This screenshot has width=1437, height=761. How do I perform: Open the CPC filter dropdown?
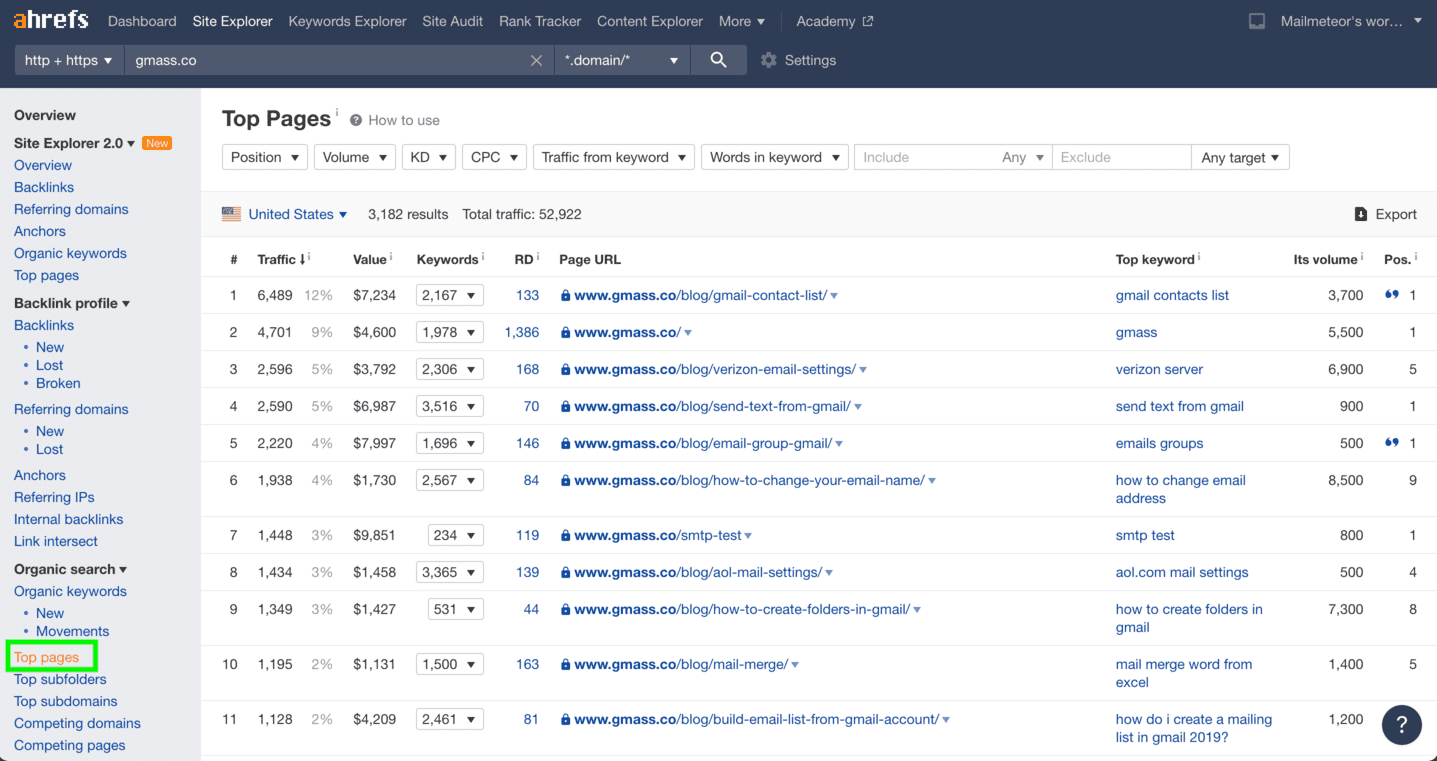pyautogui.click(x=494, y=157)
